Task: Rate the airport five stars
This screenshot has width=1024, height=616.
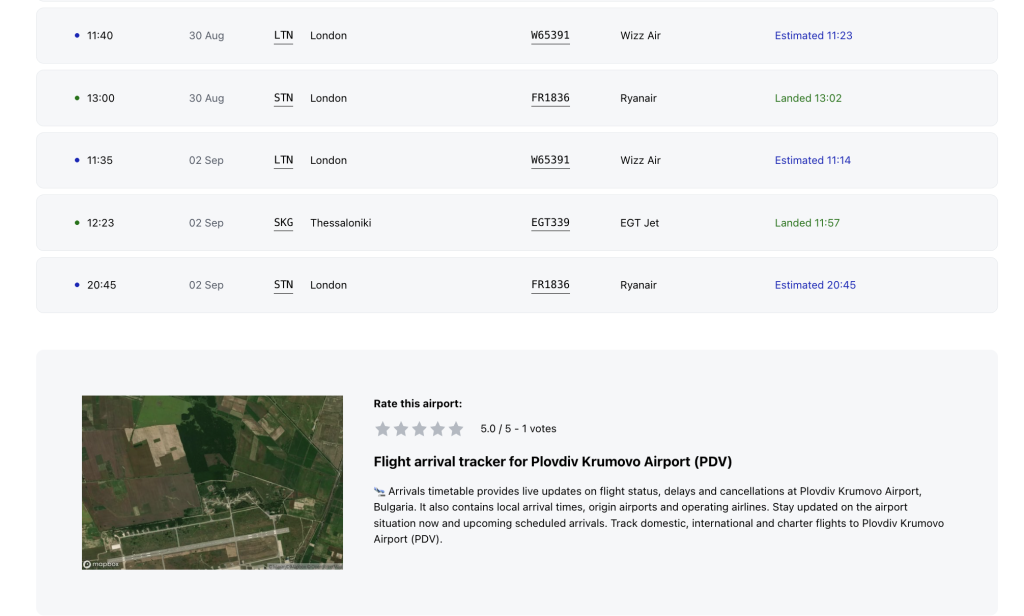Action: tap(456, 429)
